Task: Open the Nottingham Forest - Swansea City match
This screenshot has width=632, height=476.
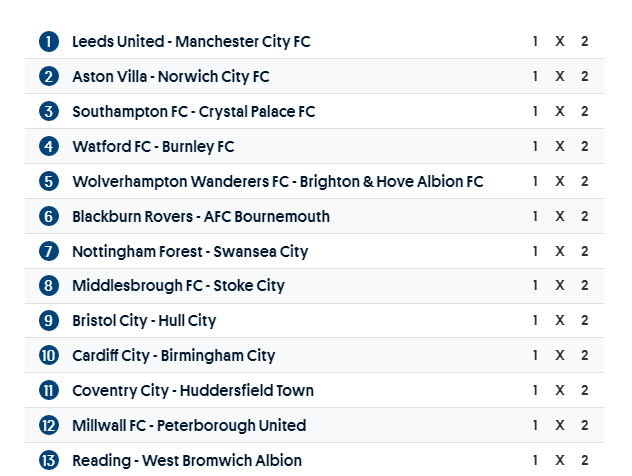Action: click(x=190, y=251)
